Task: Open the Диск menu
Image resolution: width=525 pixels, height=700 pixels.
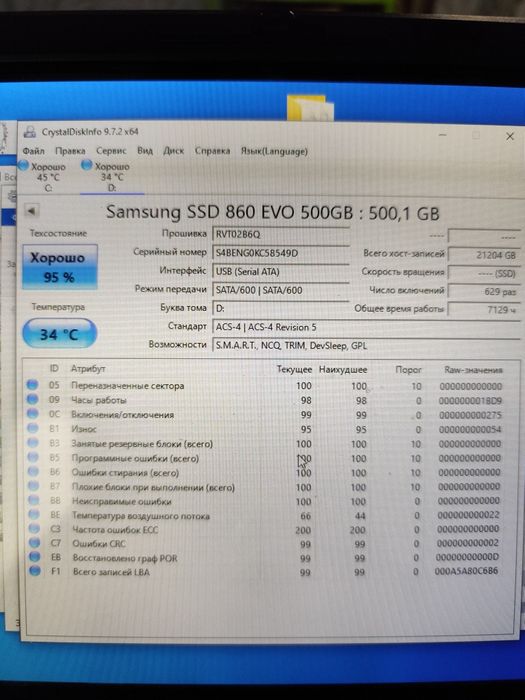Action: click(174, 151)
